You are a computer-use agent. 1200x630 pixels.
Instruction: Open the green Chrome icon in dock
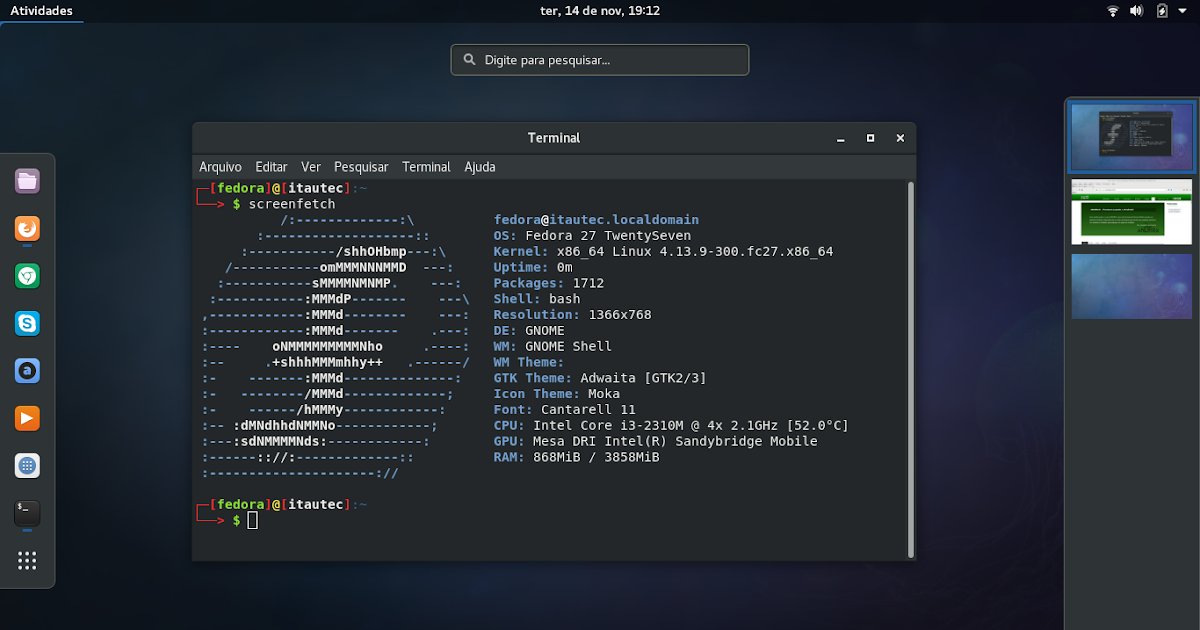click(x=27, y=276)
